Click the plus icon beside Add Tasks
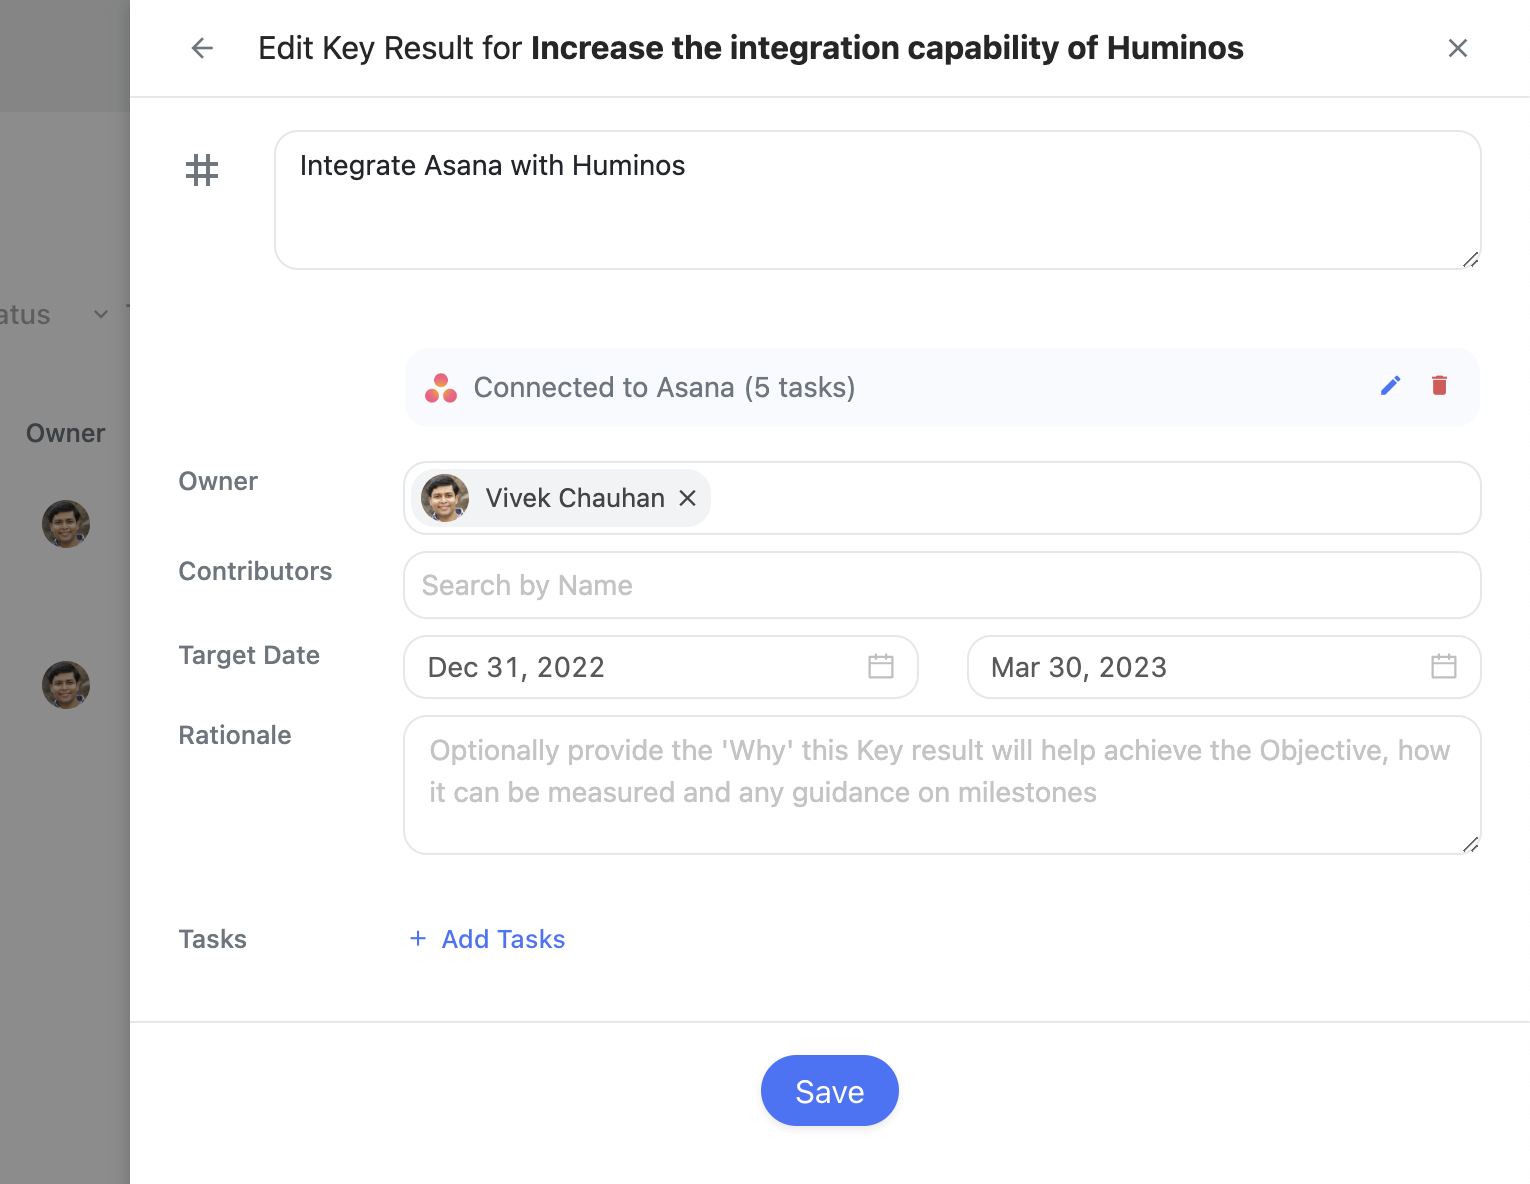 point(418,938)
